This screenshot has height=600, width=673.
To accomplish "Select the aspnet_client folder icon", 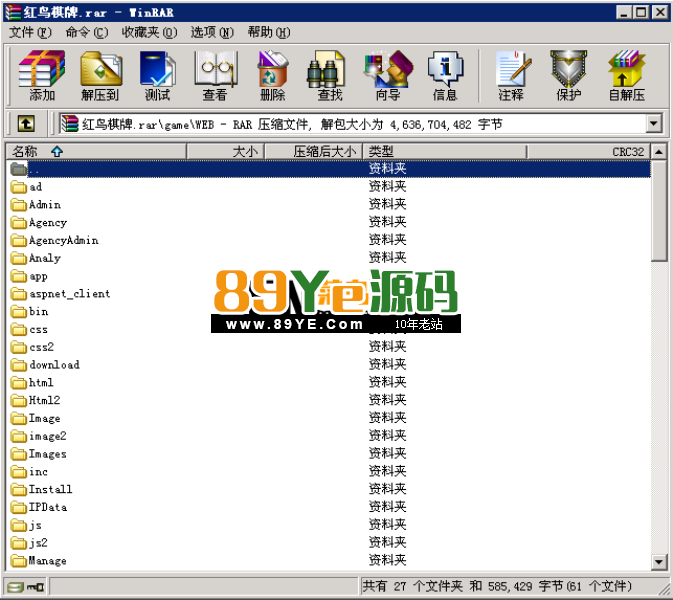I will 18,294.
